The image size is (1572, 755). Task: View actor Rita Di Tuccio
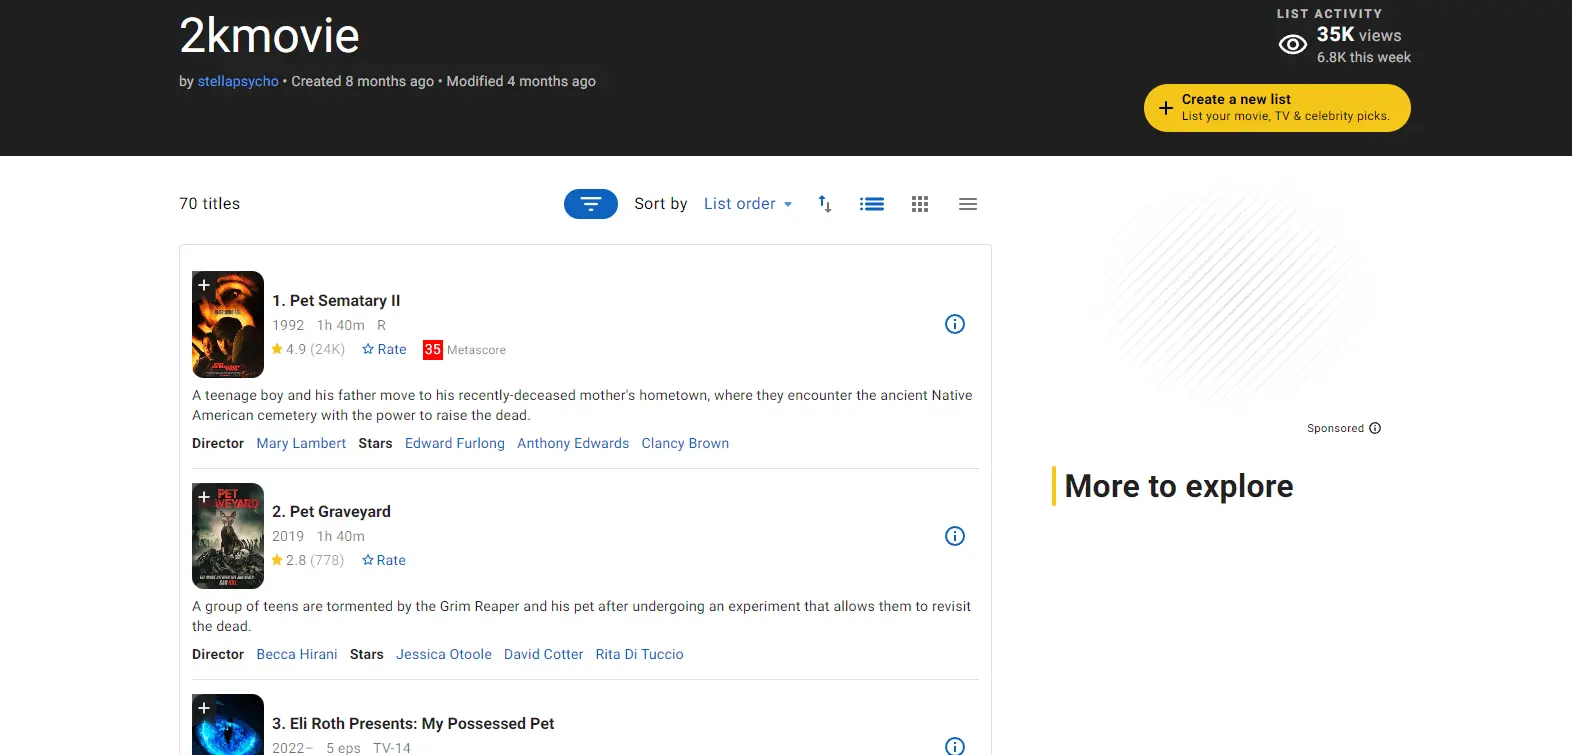coord(640,654)
